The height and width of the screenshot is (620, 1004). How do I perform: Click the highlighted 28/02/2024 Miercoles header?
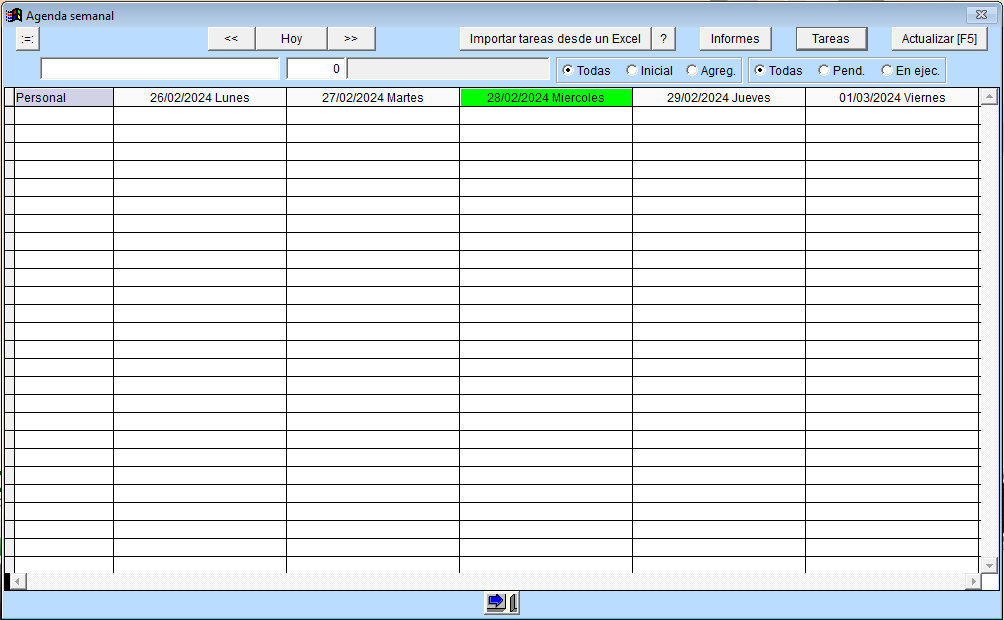tap(546, 97)
